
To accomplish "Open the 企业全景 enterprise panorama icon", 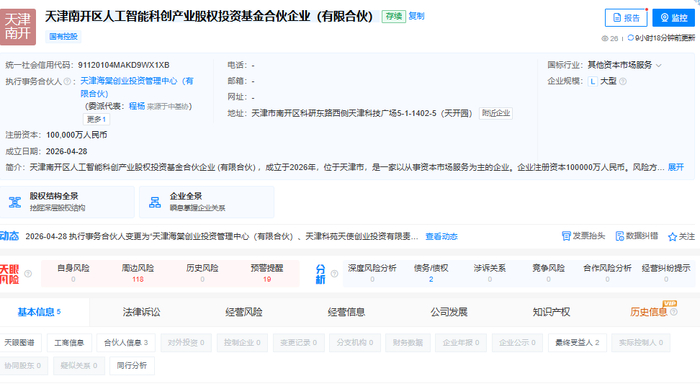I will click(155, 202).
